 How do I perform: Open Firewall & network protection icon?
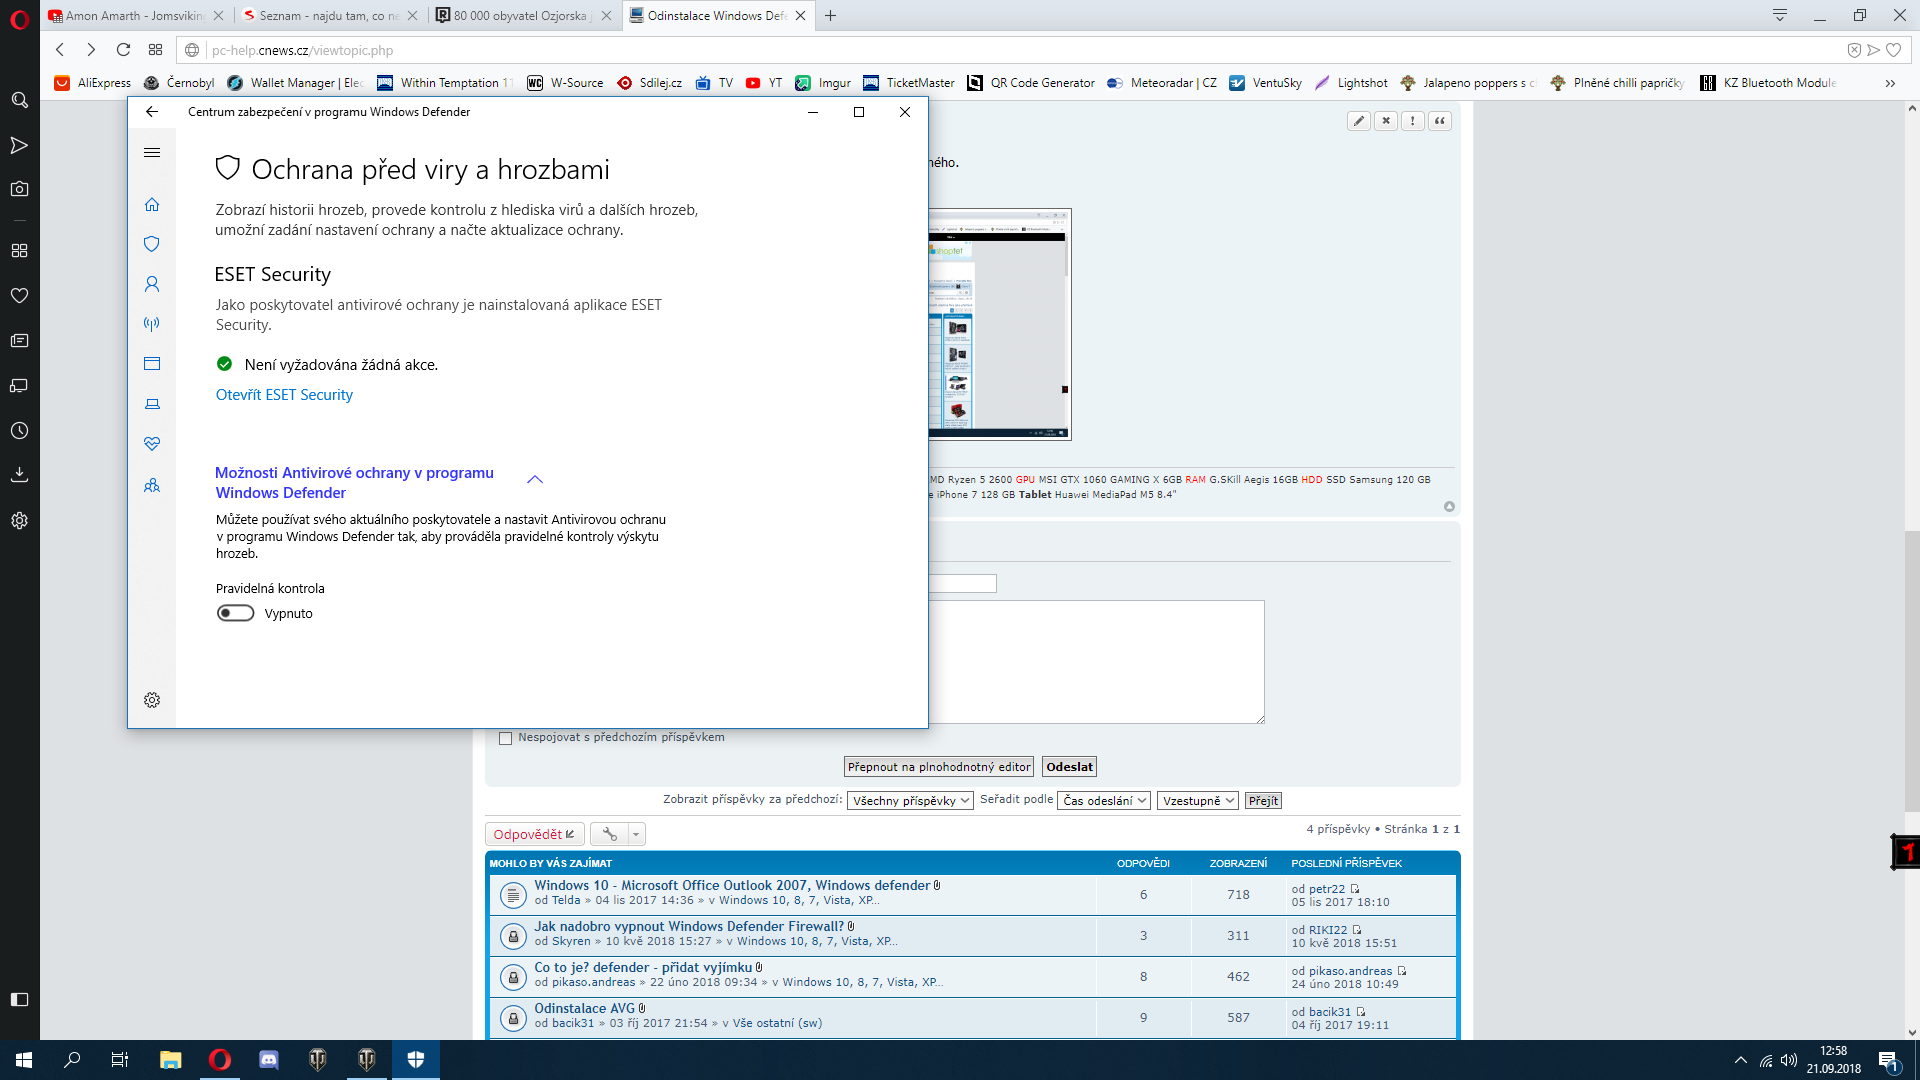point(152,324)
